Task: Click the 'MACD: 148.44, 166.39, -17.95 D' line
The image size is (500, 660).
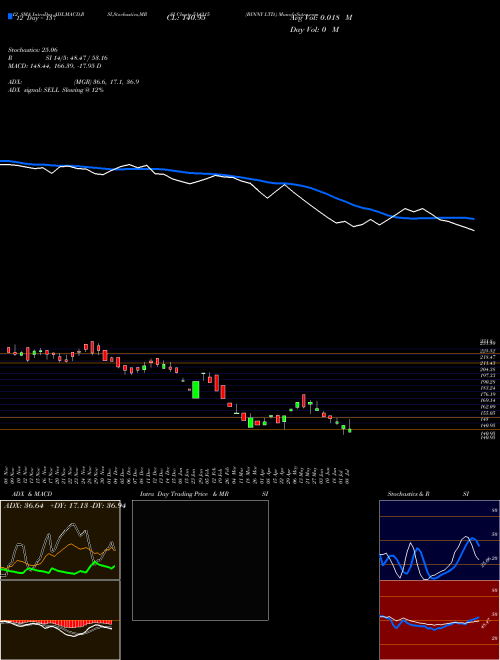Action: point(54,66)
